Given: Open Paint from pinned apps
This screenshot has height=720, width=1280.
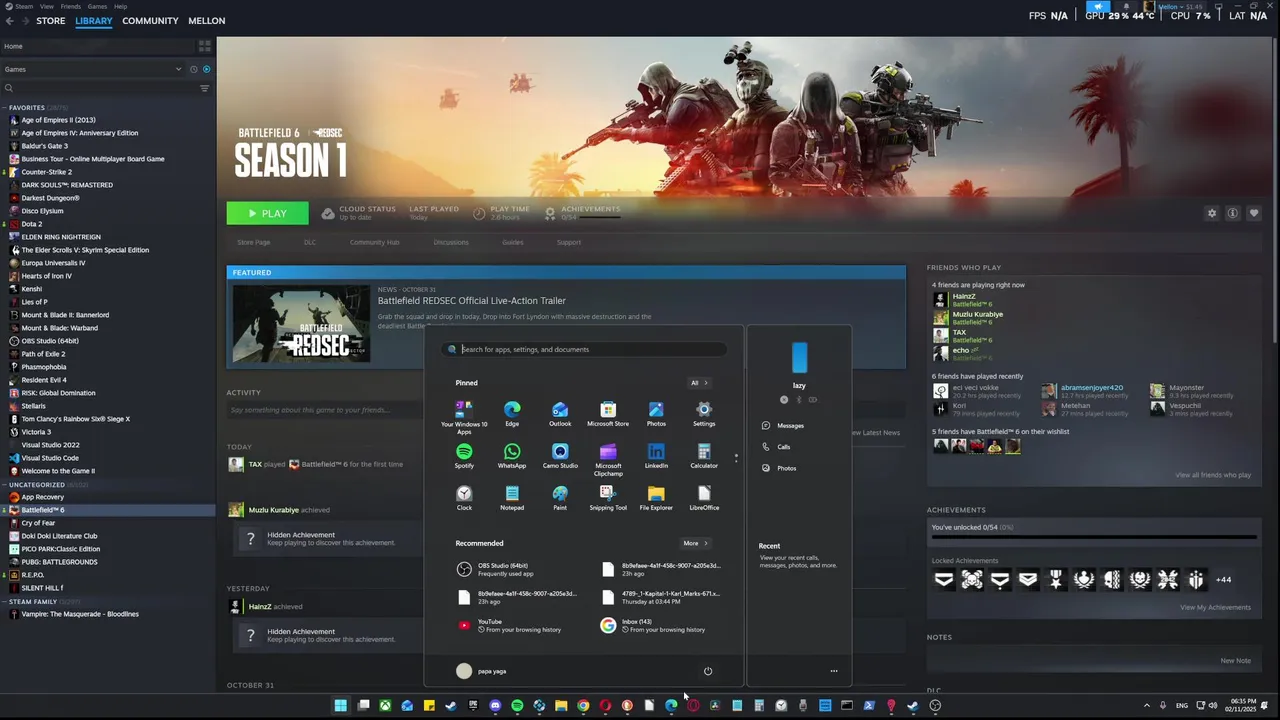Looking at the screenshot, I should tap(560, 497).
